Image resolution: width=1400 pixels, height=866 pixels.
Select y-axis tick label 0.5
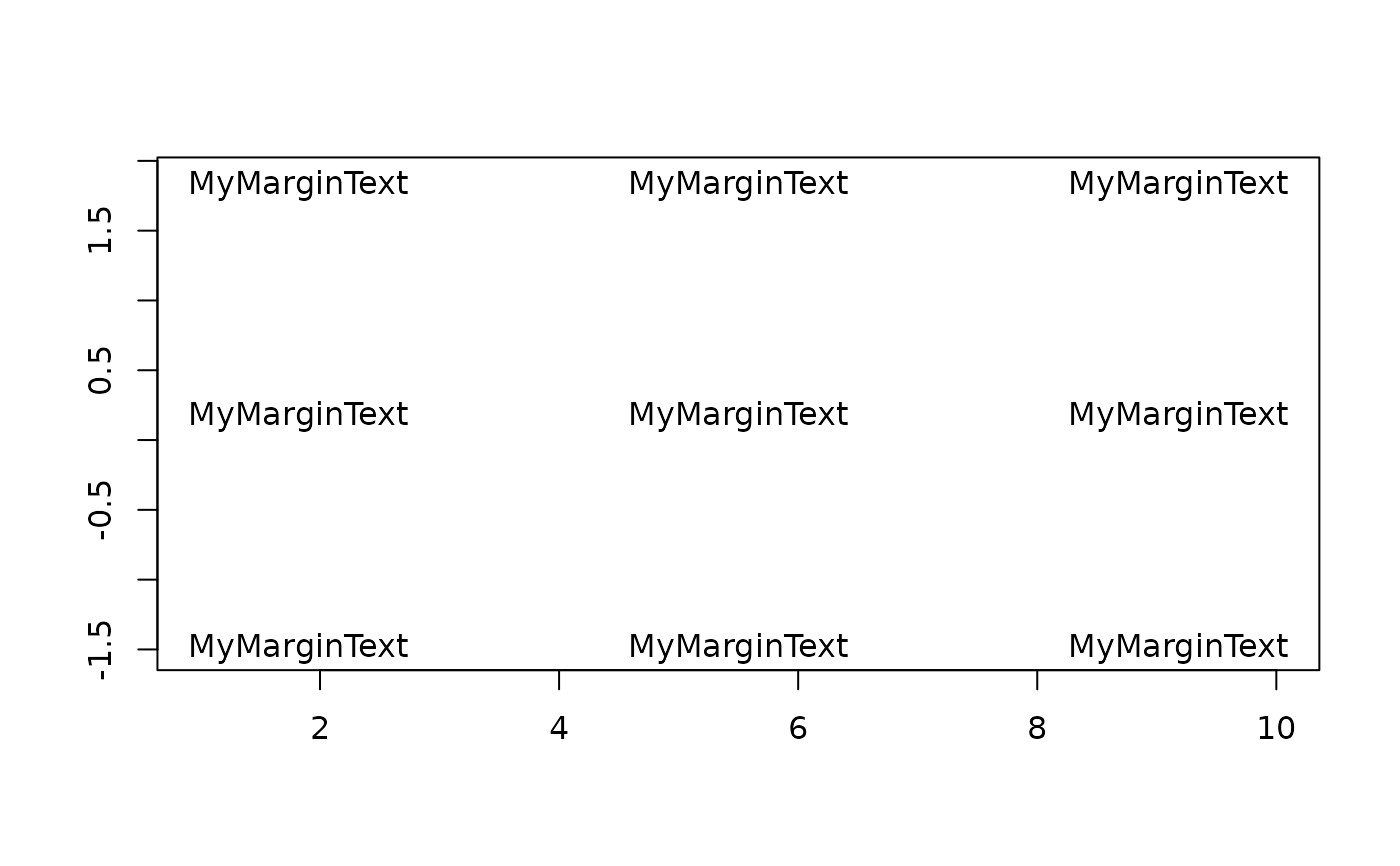tap(99, 370)
